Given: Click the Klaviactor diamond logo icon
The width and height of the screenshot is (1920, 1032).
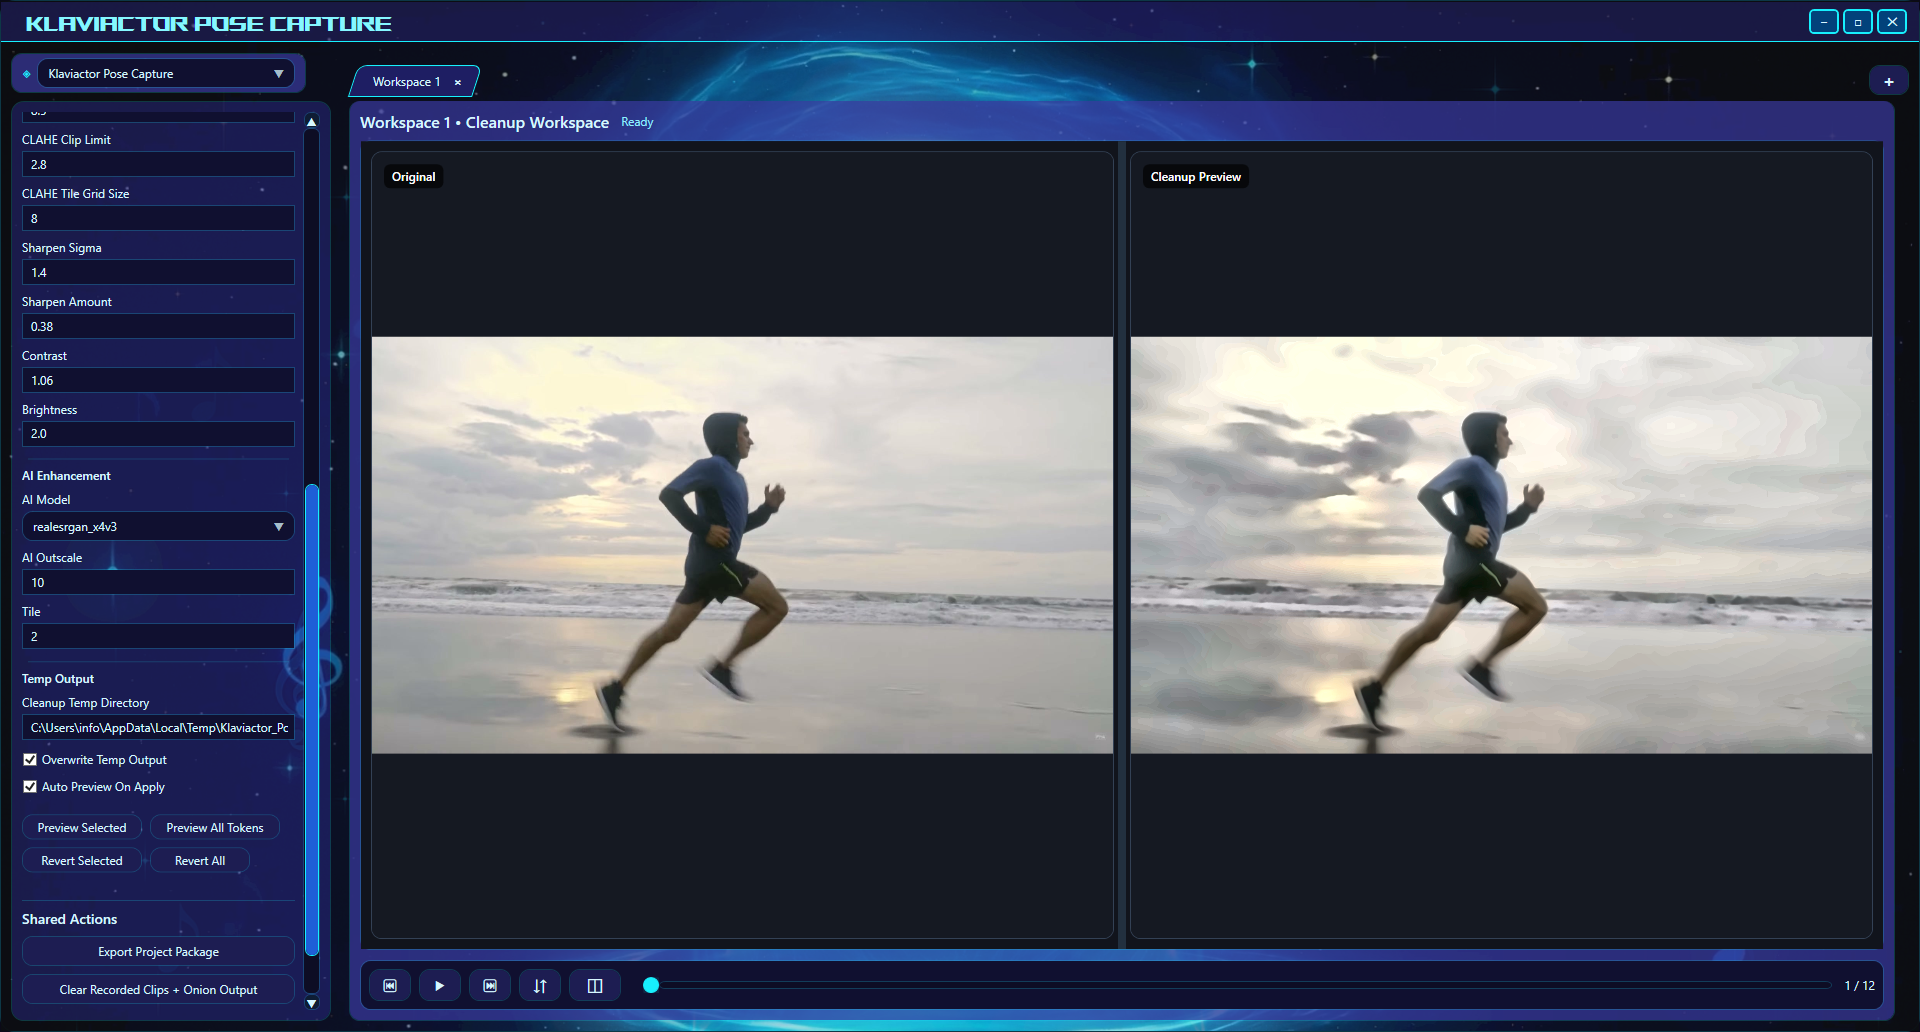Looking at the screenshot, I should [x=25, y=72].
